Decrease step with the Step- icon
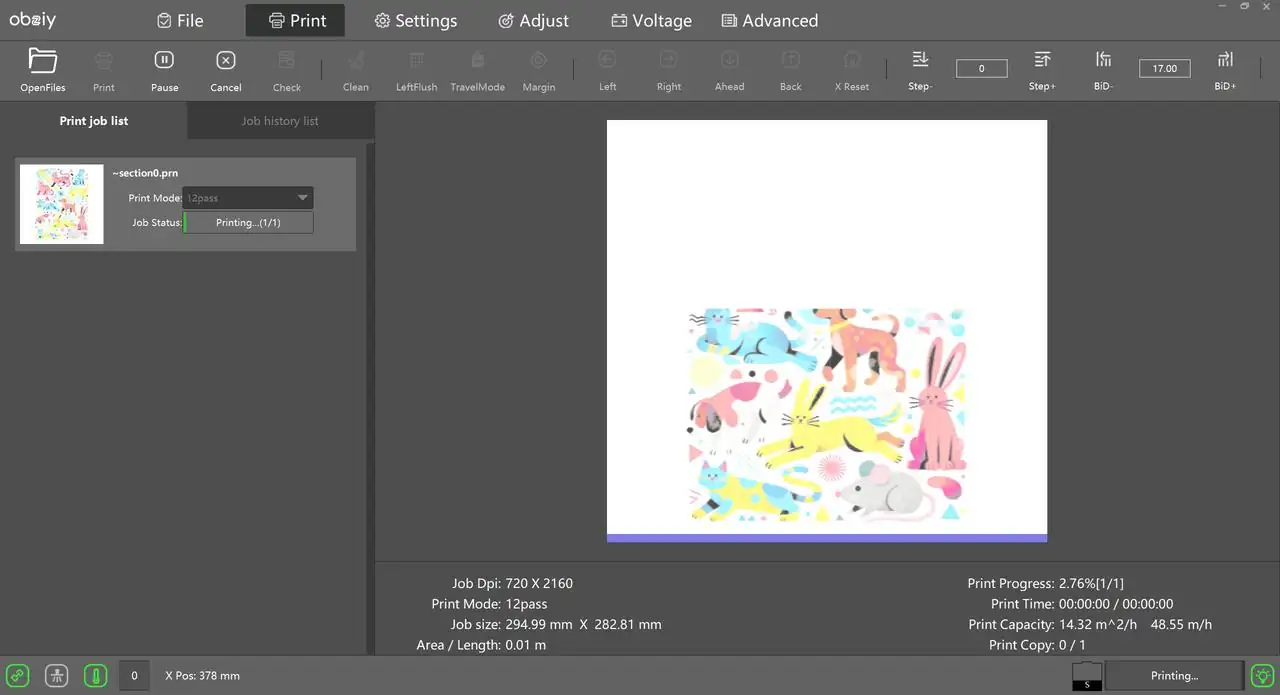The height and width of the screenshot is (695, 1280). (x=921, y=69)
